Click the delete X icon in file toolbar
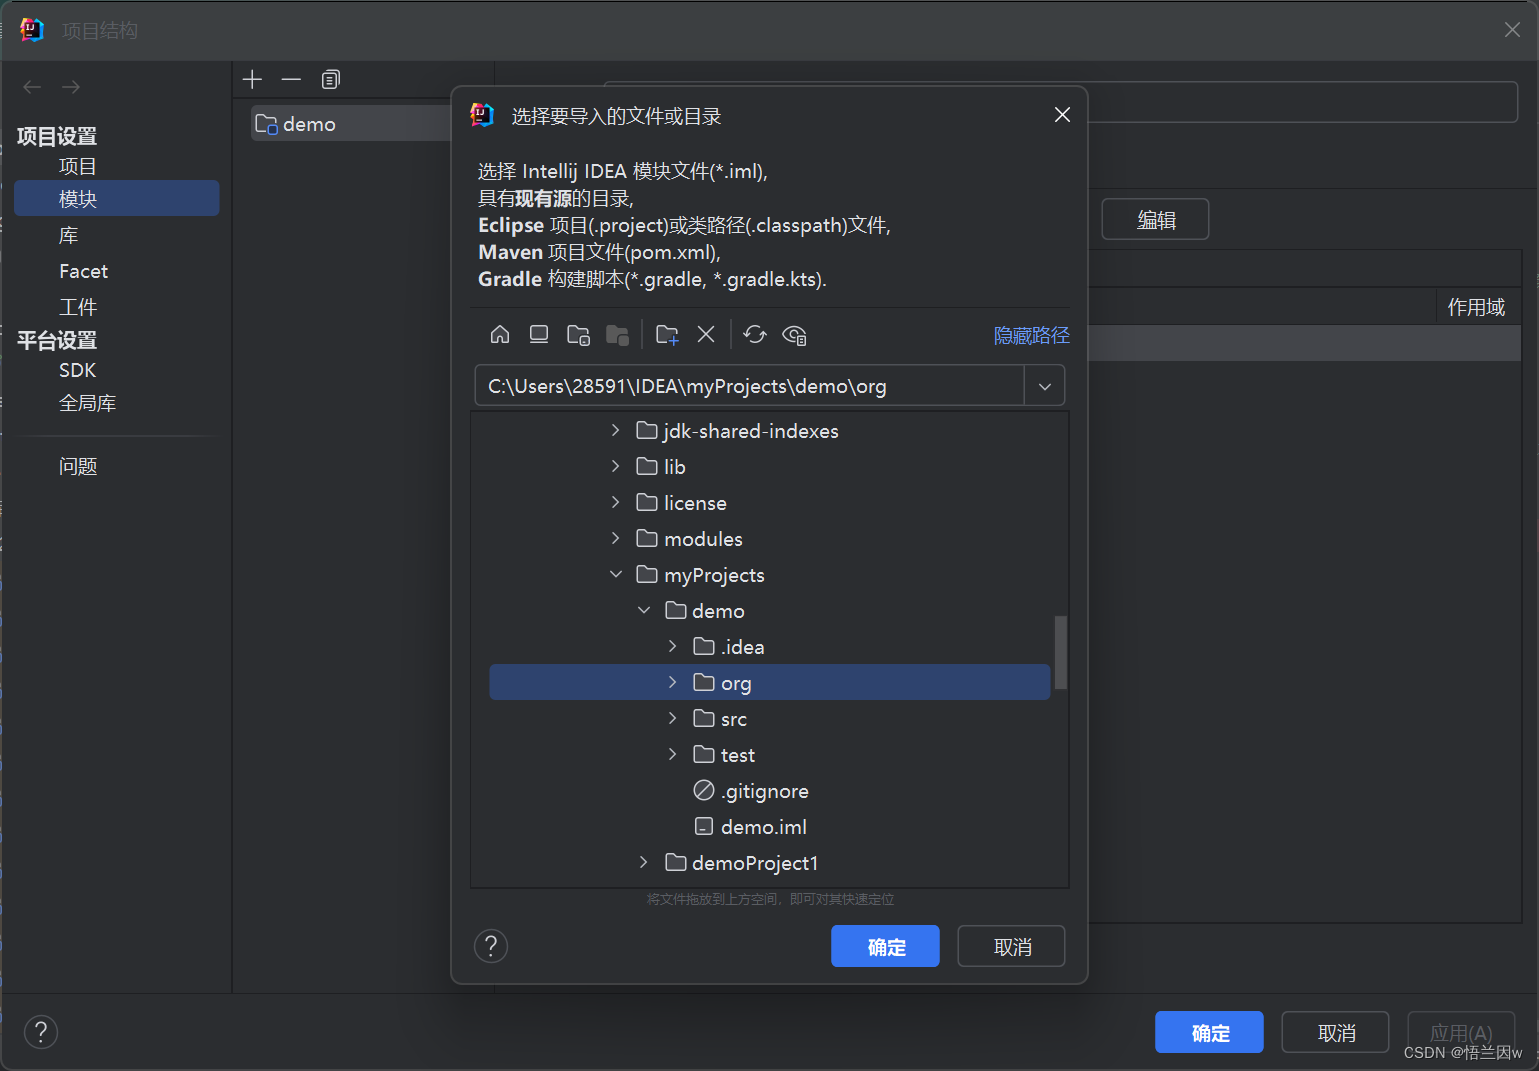The height and width of the screenshot is (1071, 1539). pyautogui.click(x=706, y=334)
